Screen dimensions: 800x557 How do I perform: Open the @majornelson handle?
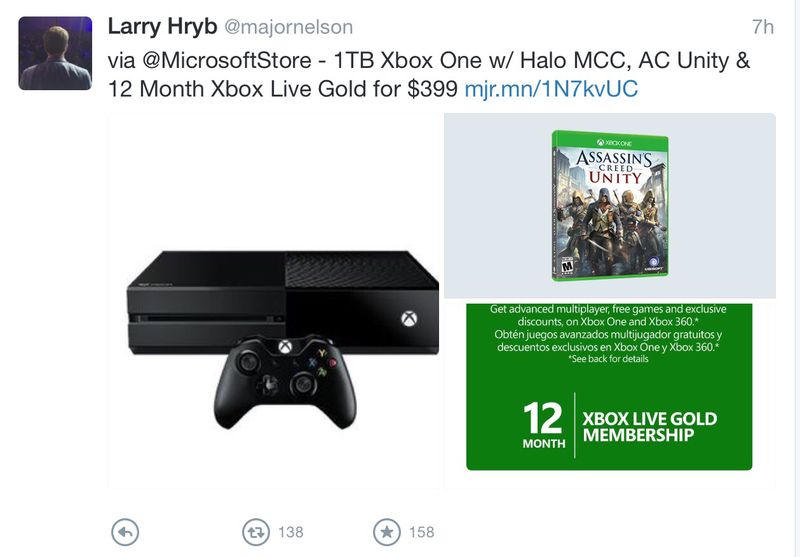pos(288,27)
